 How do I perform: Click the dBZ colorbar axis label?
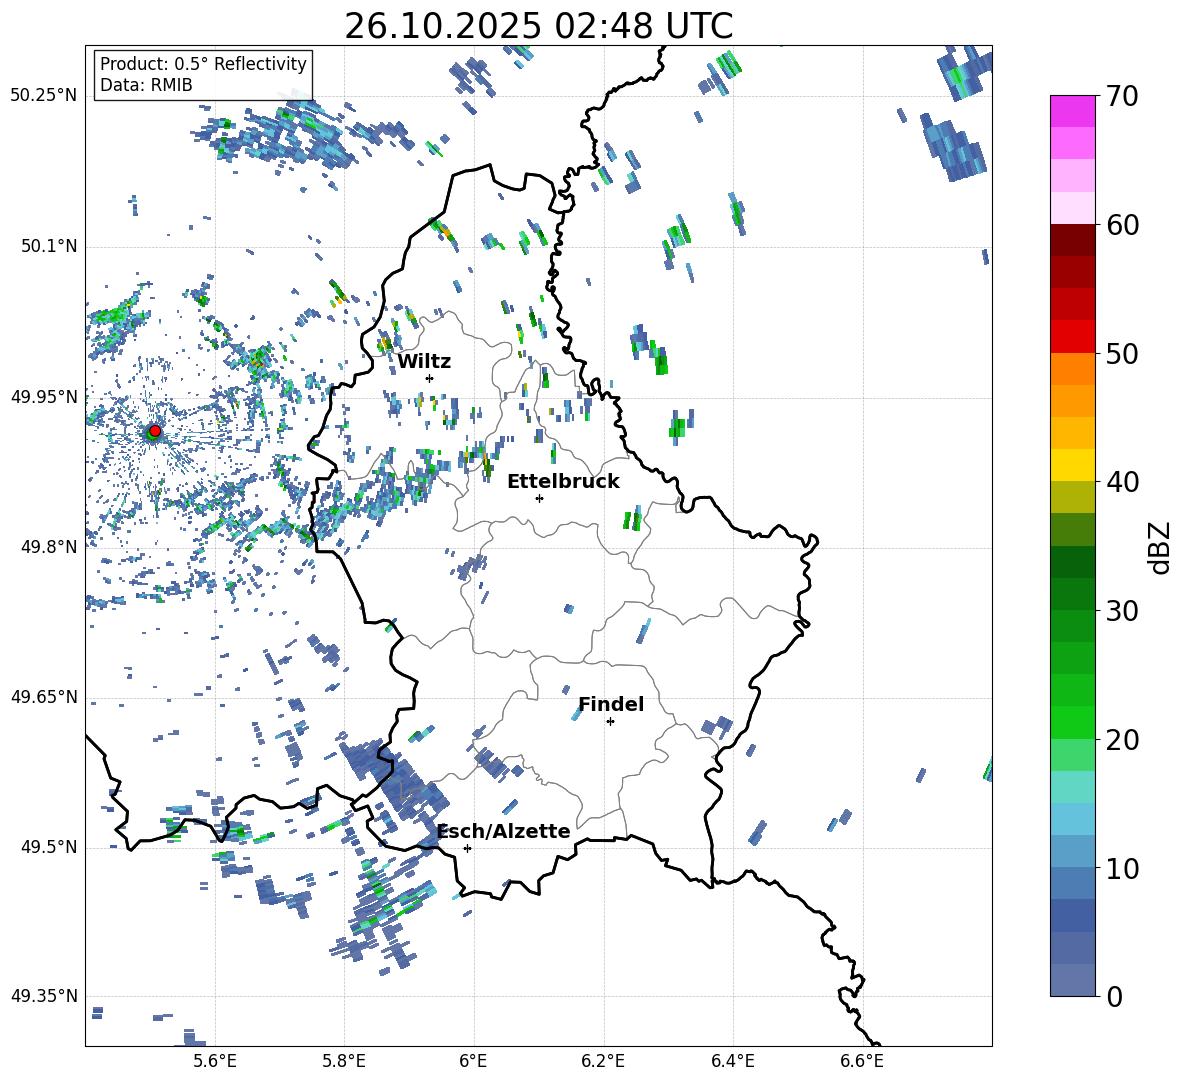(1160, 548)
